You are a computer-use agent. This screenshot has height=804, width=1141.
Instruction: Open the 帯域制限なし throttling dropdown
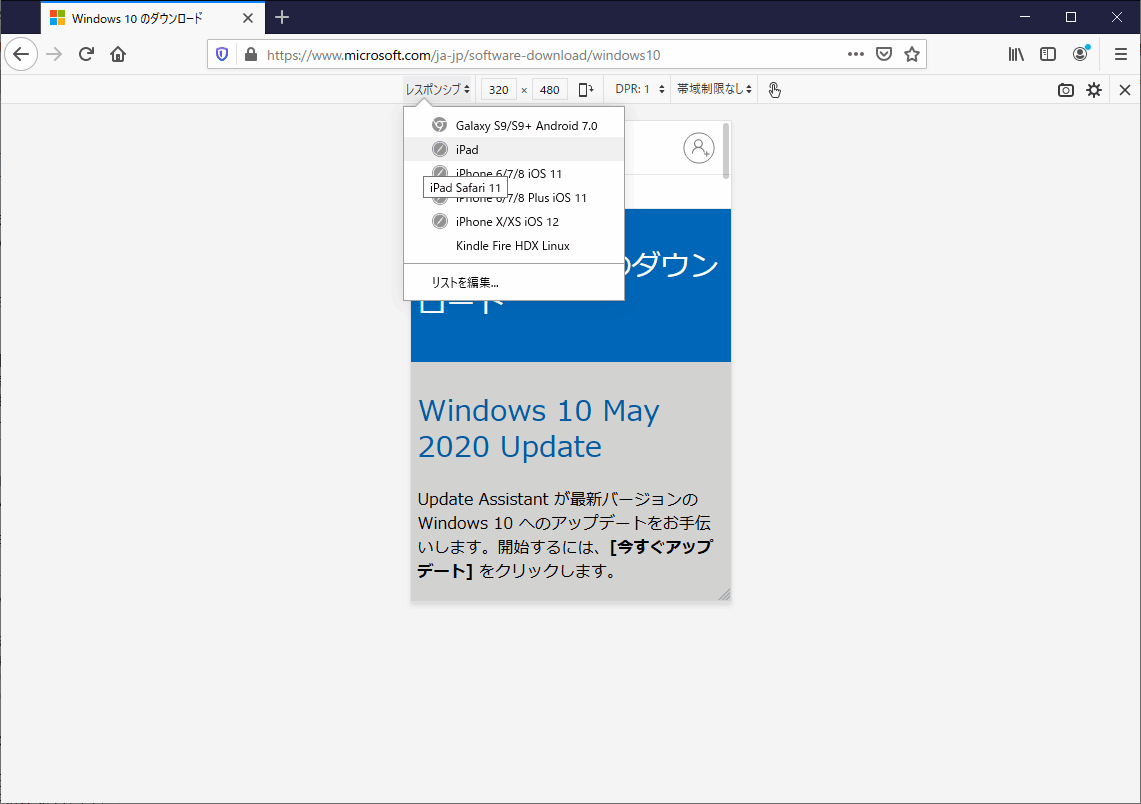point(714,89)
